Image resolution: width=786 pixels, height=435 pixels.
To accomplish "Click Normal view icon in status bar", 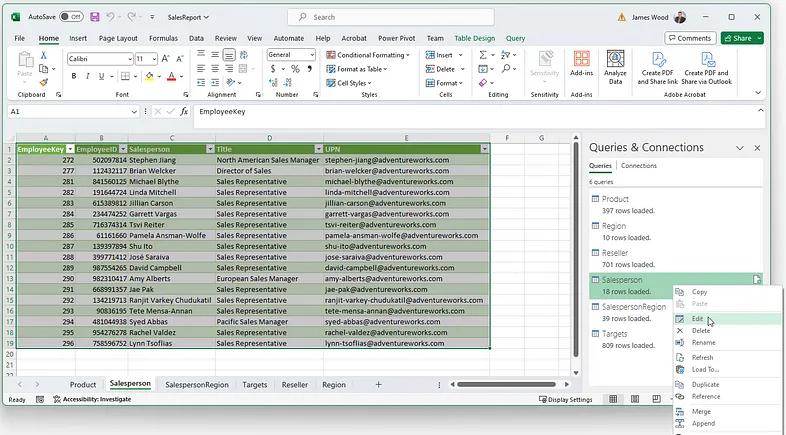I will click(x=613, y=399).
